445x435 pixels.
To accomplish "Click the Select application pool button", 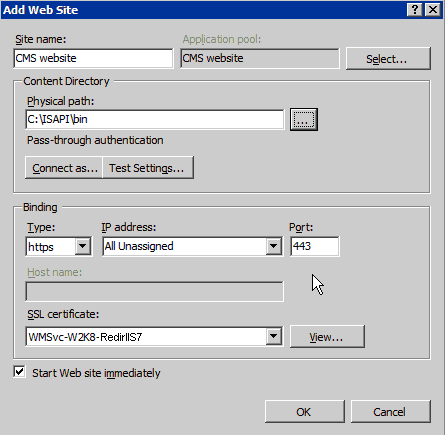I will (388, 59).
